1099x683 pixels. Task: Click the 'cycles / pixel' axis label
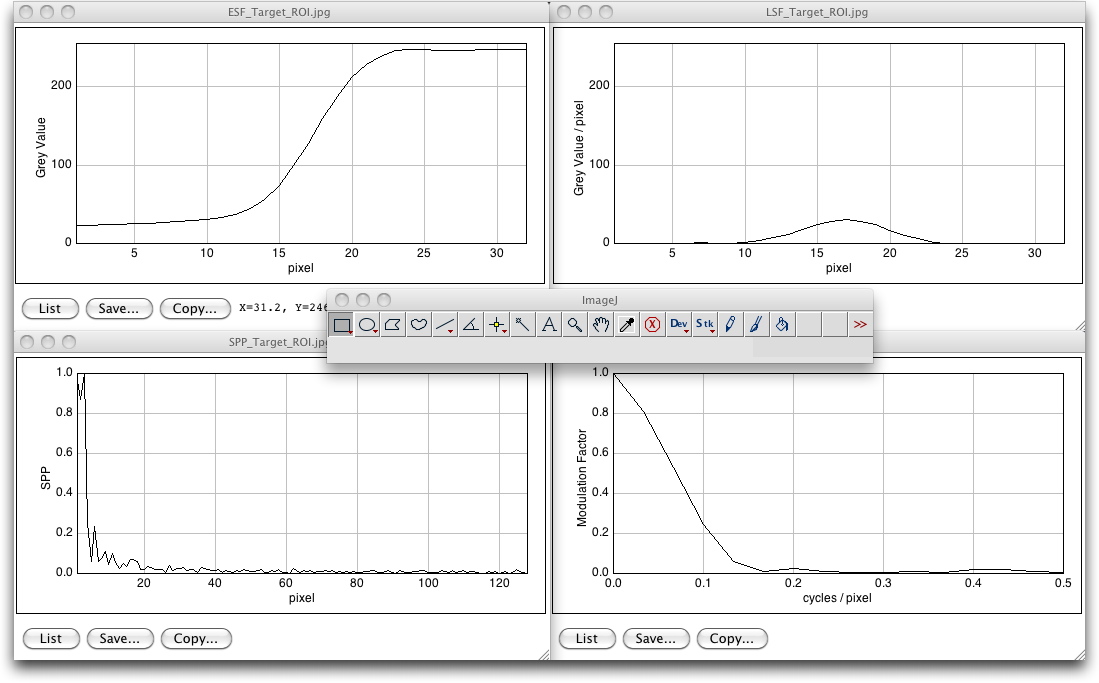coord(837,597)
